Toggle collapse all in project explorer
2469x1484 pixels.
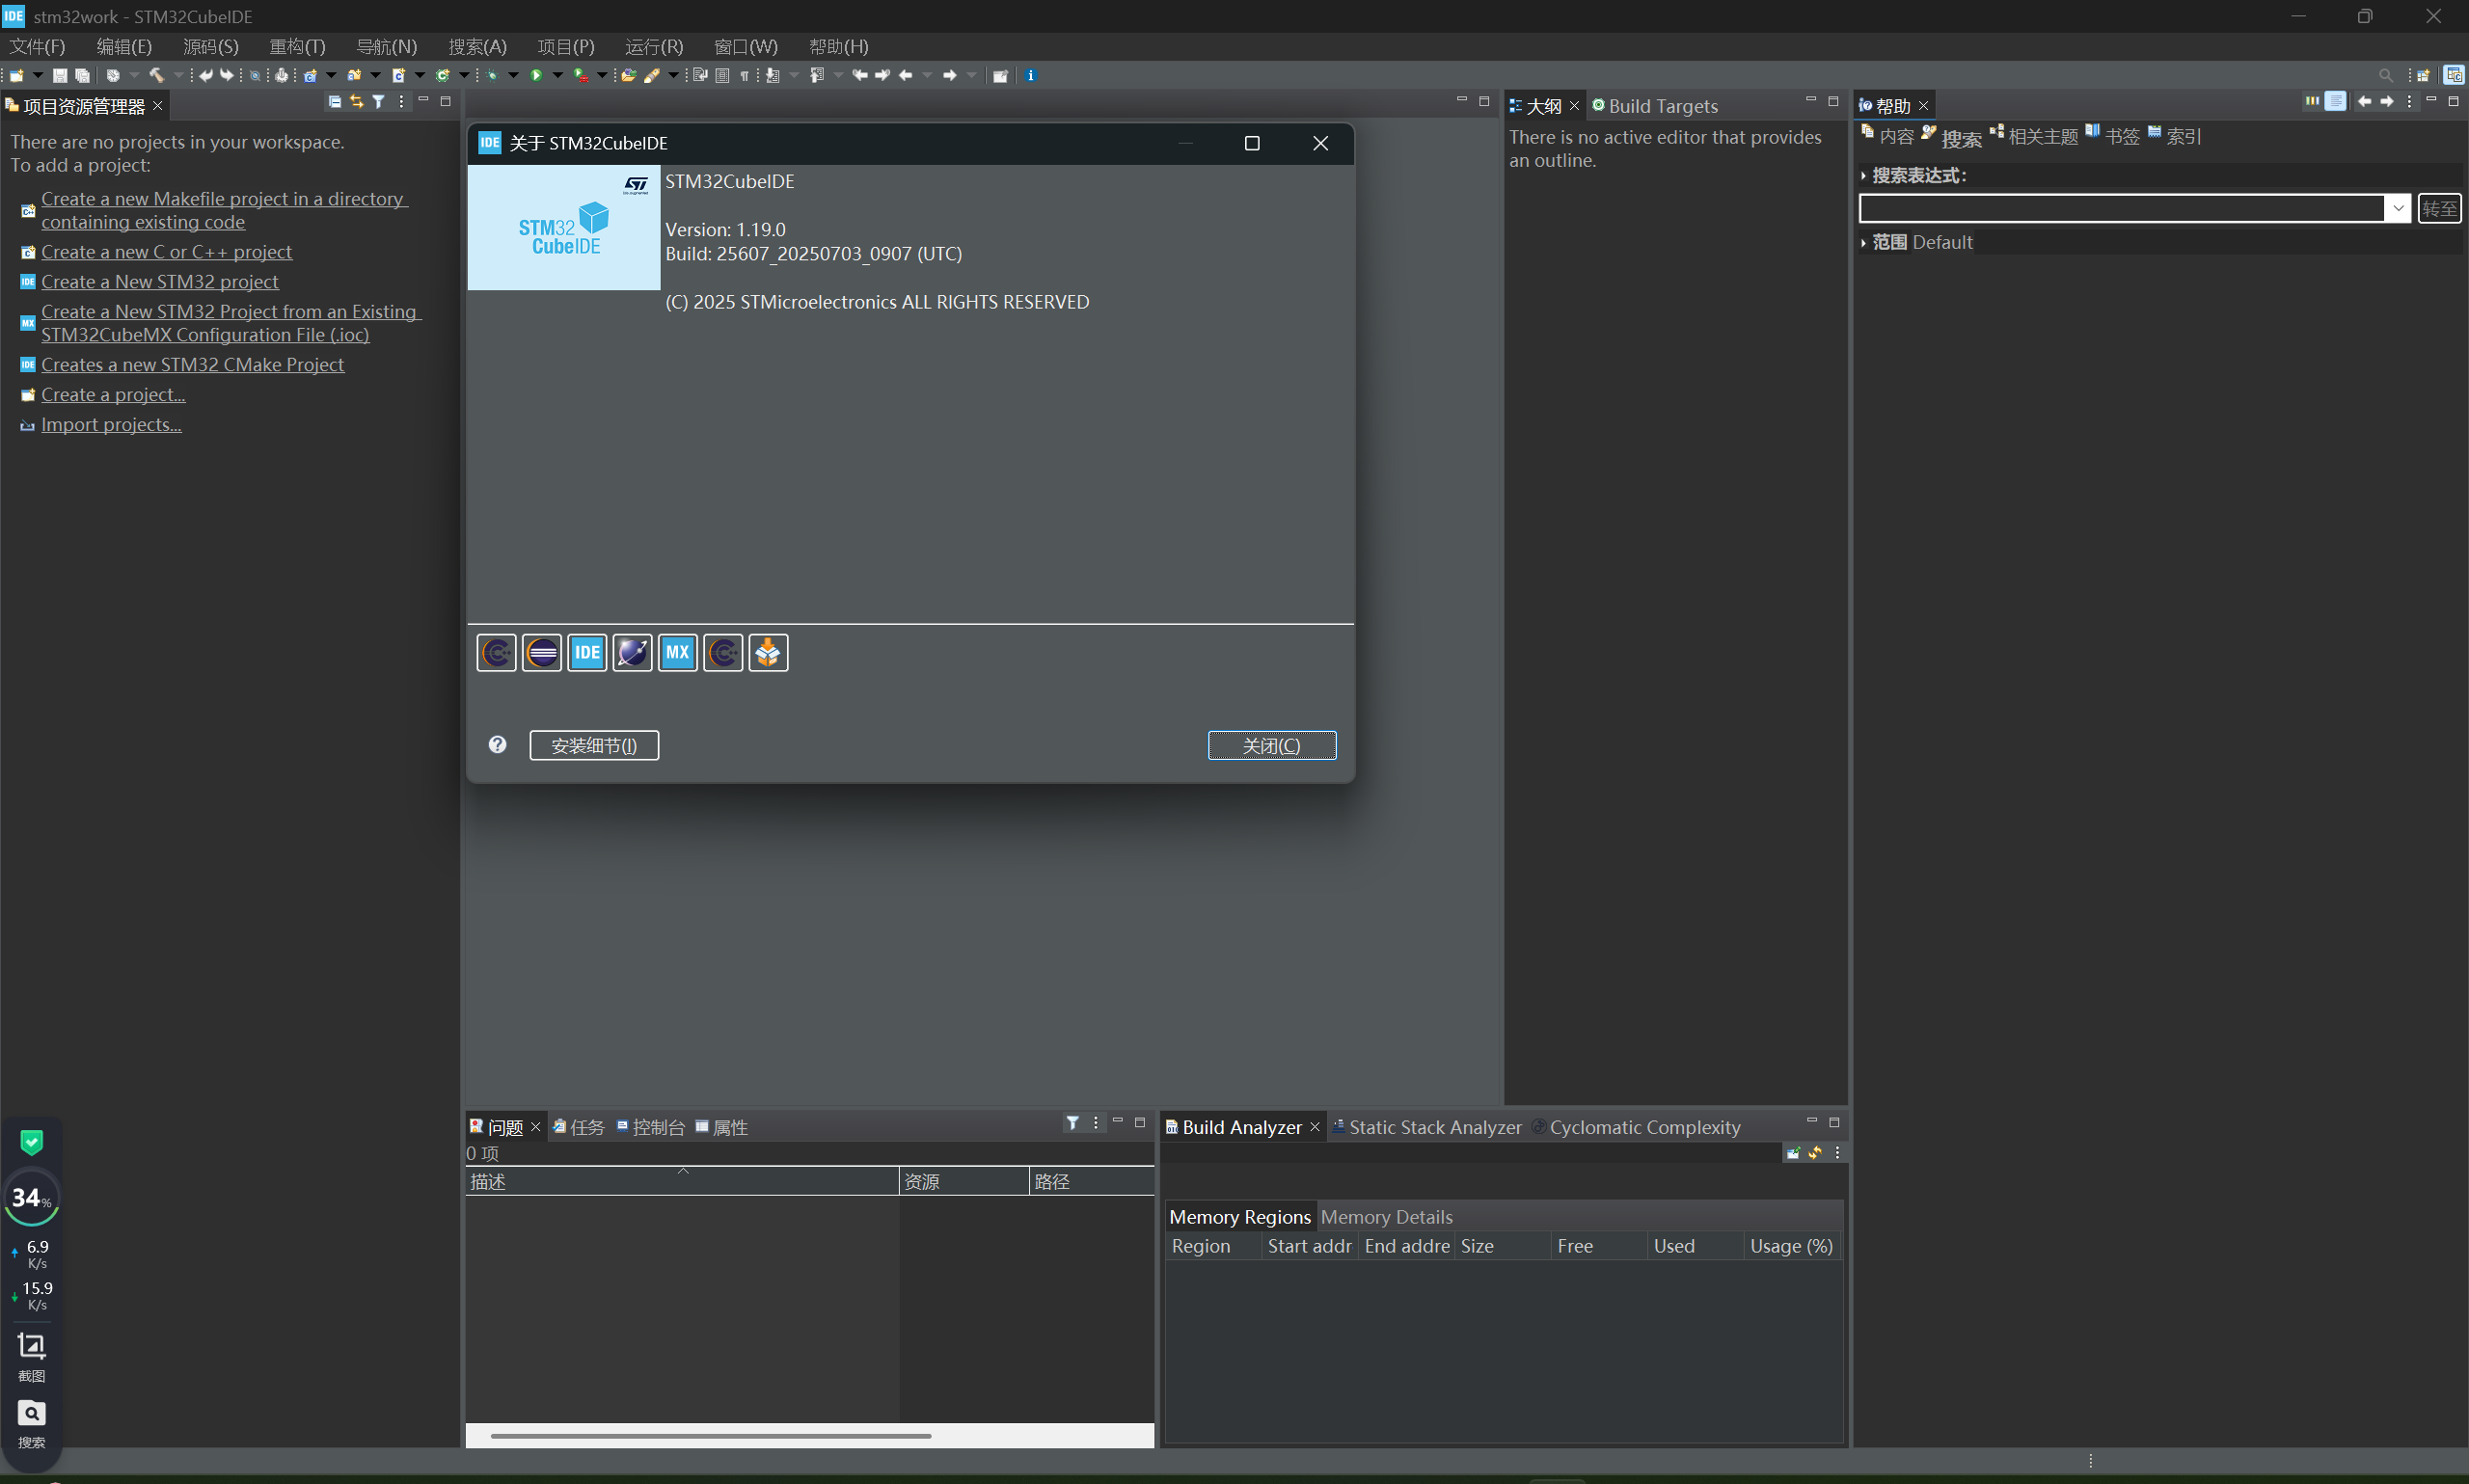334,102
